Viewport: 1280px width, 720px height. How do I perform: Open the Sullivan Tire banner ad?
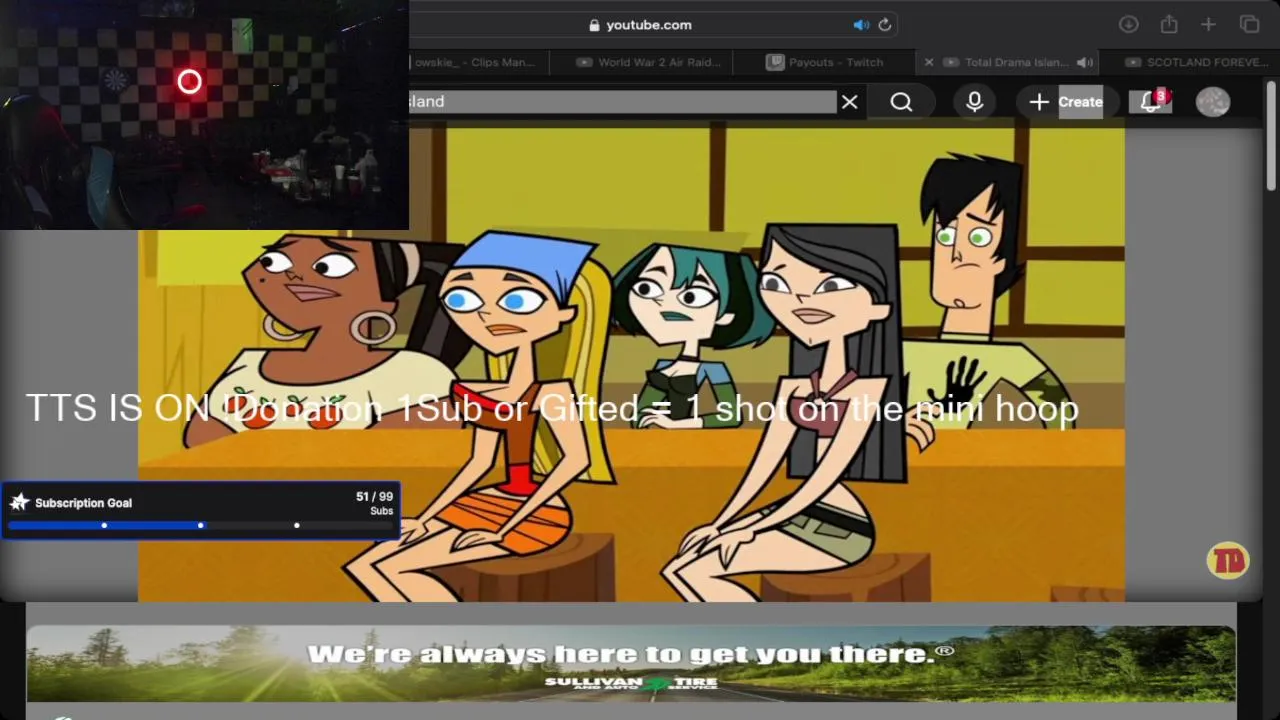coord(631,664)
